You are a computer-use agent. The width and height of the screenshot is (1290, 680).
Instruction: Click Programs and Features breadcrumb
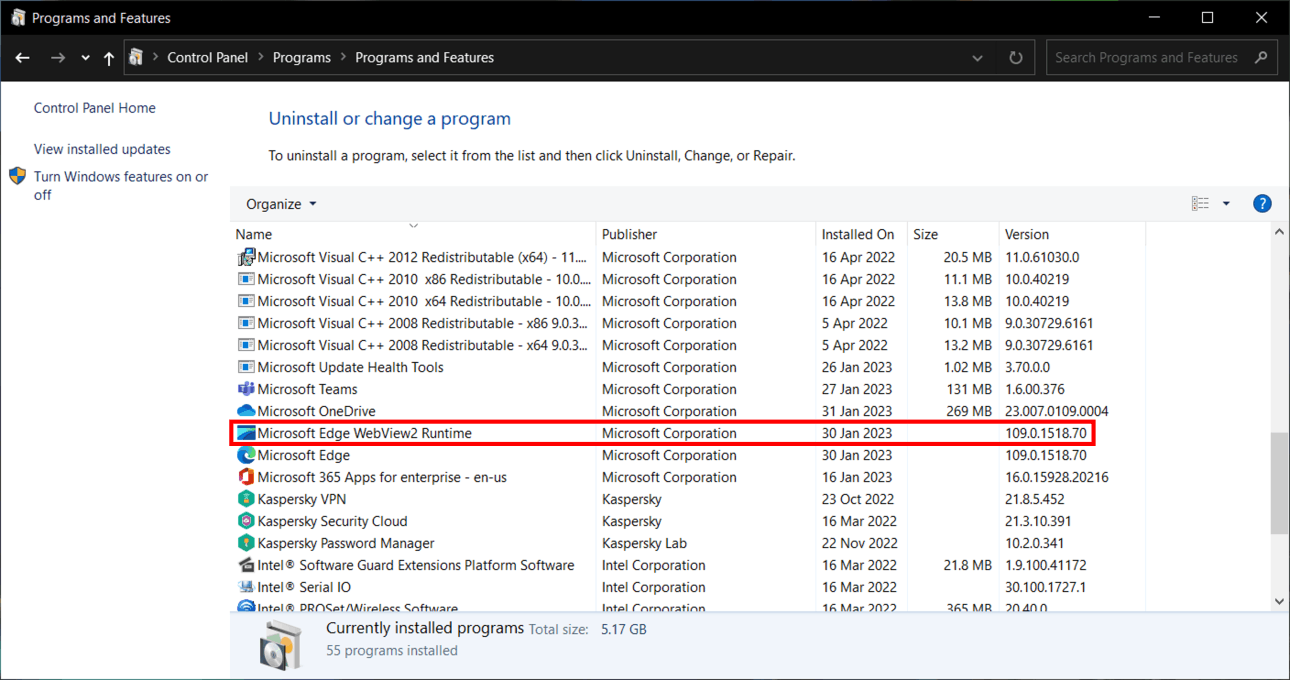click(x=425, y=58)
